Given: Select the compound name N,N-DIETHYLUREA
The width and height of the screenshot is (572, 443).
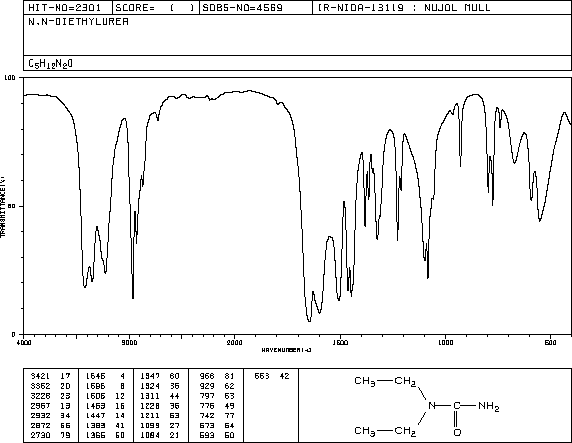Looking at the screenshot, I should click(78, 22).
